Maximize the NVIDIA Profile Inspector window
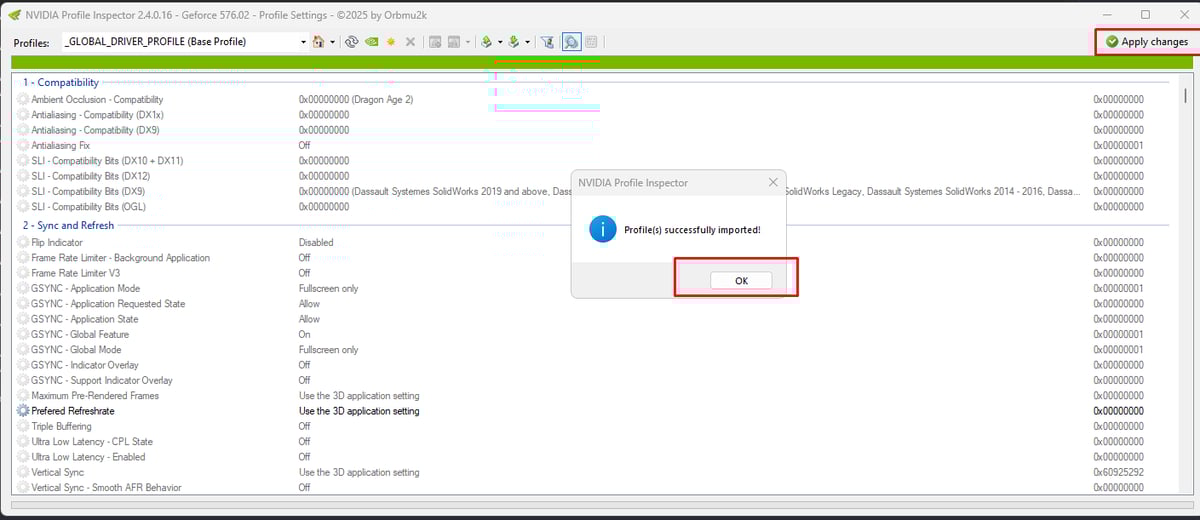The height and width of the screenshot is (520, 1200). pos(1145,14)
